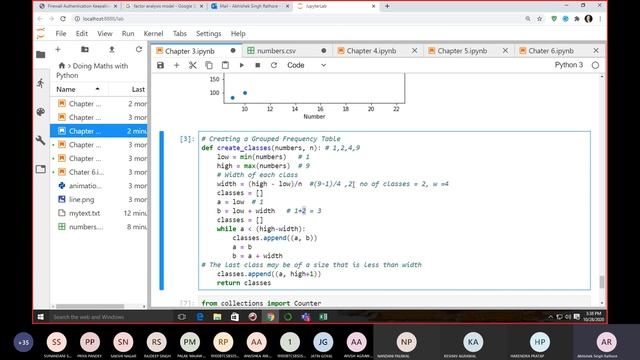Click the file browser horizontal scrollbar
The height and width of the screenshot is (360, 640).
90,306
